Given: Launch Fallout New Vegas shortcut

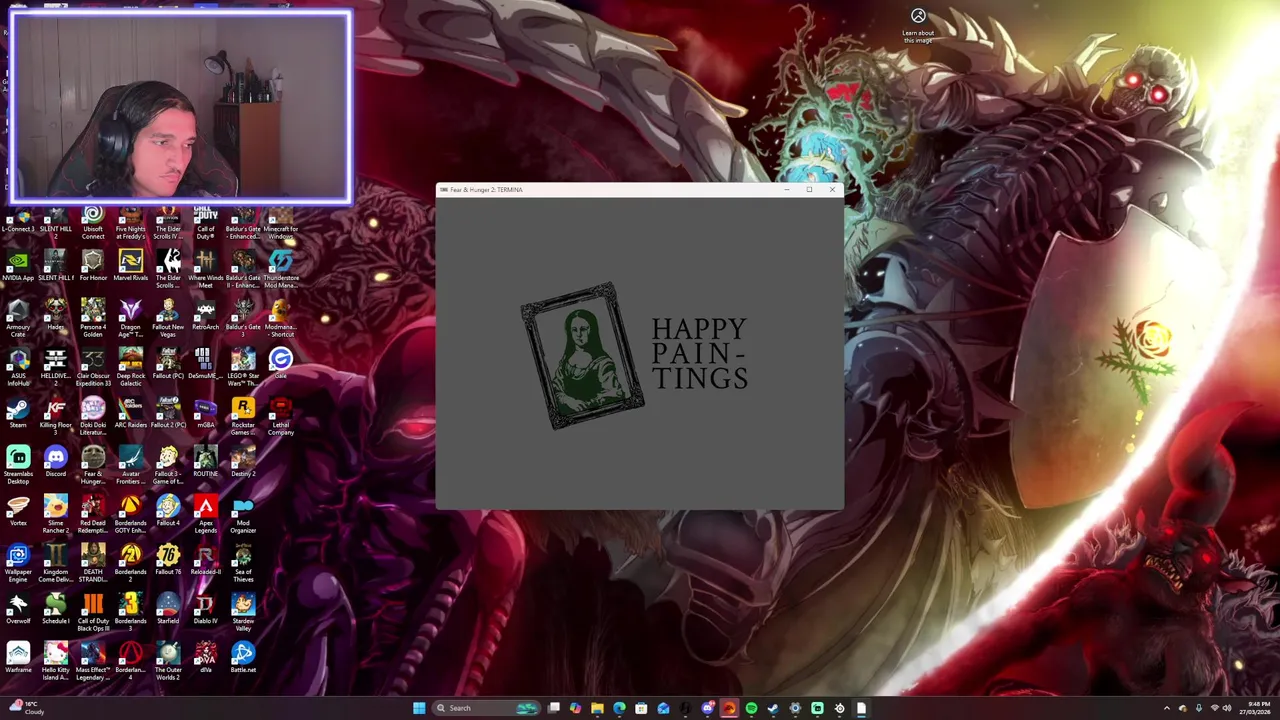Looking at the screenshot, I should (x=168, y=316).
